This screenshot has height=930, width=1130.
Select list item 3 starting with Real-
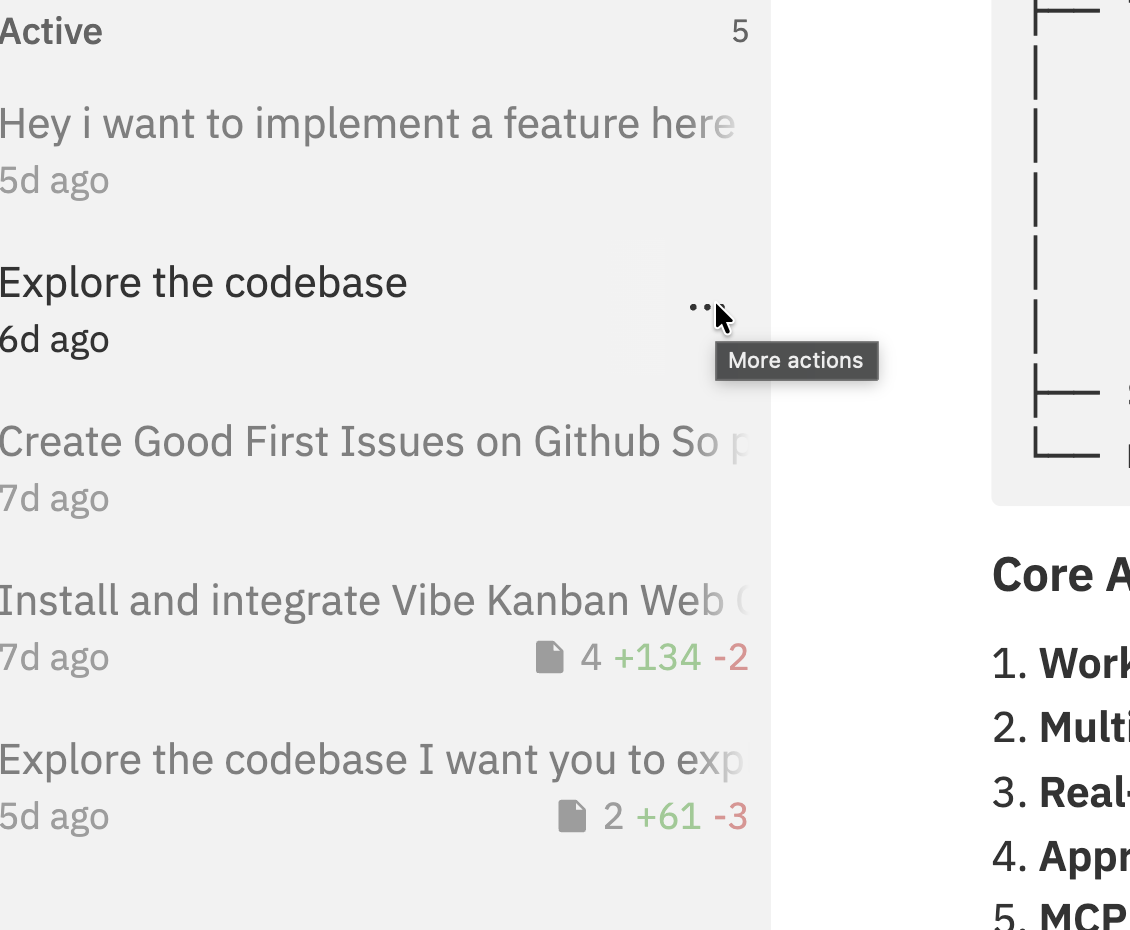coord(1061,792)
